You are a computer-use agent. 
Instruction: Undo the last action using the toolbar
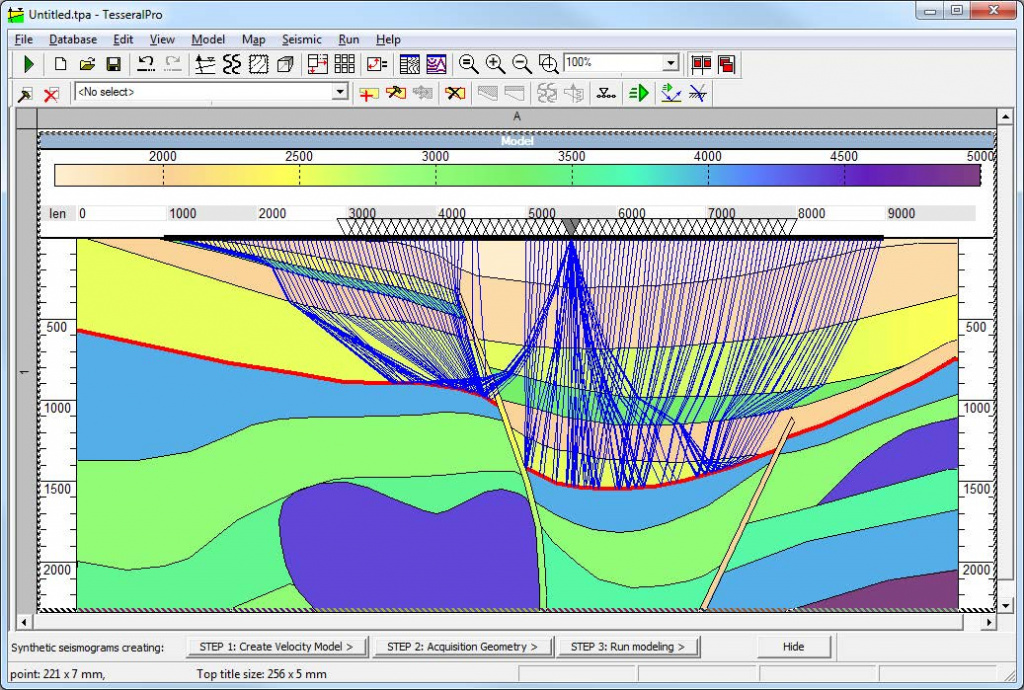(146, 64)
